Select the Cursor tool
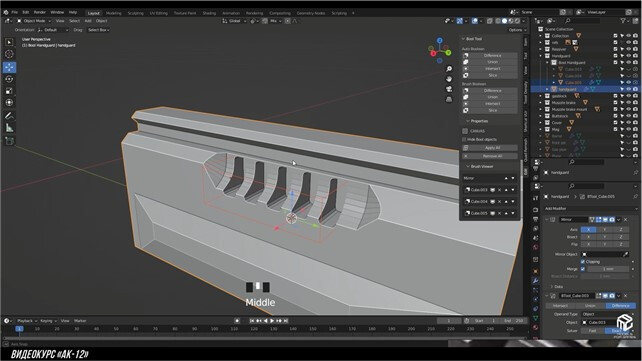The width and height of the screenshot is (642, 361). [x=9, y=54]
